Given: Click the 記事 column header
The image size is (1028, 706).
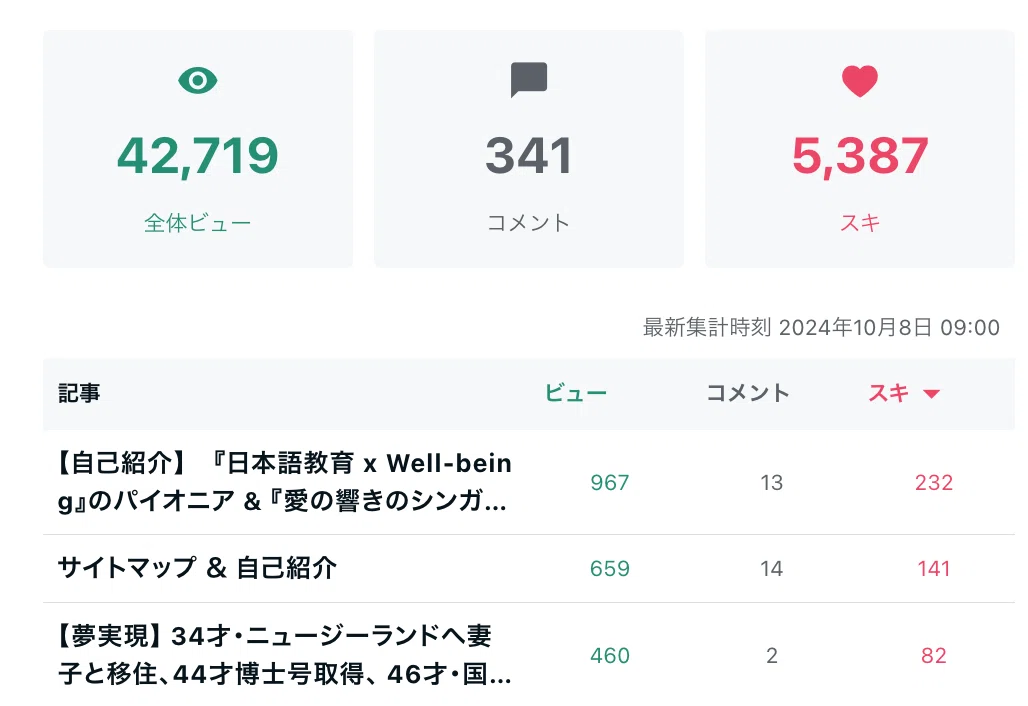Looking at the screenshot, I should click(79, 393).
